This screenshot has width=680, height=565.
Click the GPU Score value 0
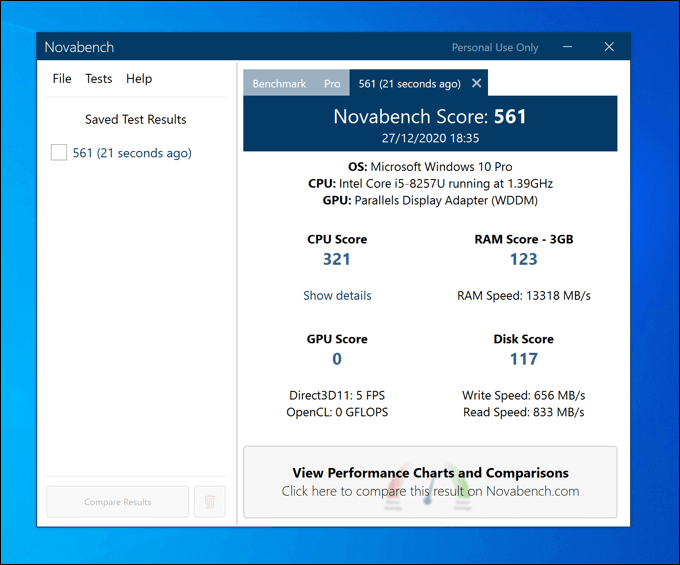coord(337,359)
